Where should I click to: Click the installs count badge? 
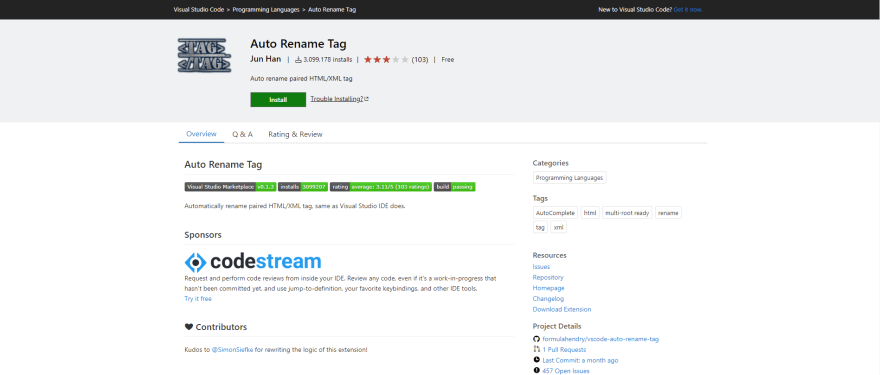pyautogui.click(x=303, y=187)
